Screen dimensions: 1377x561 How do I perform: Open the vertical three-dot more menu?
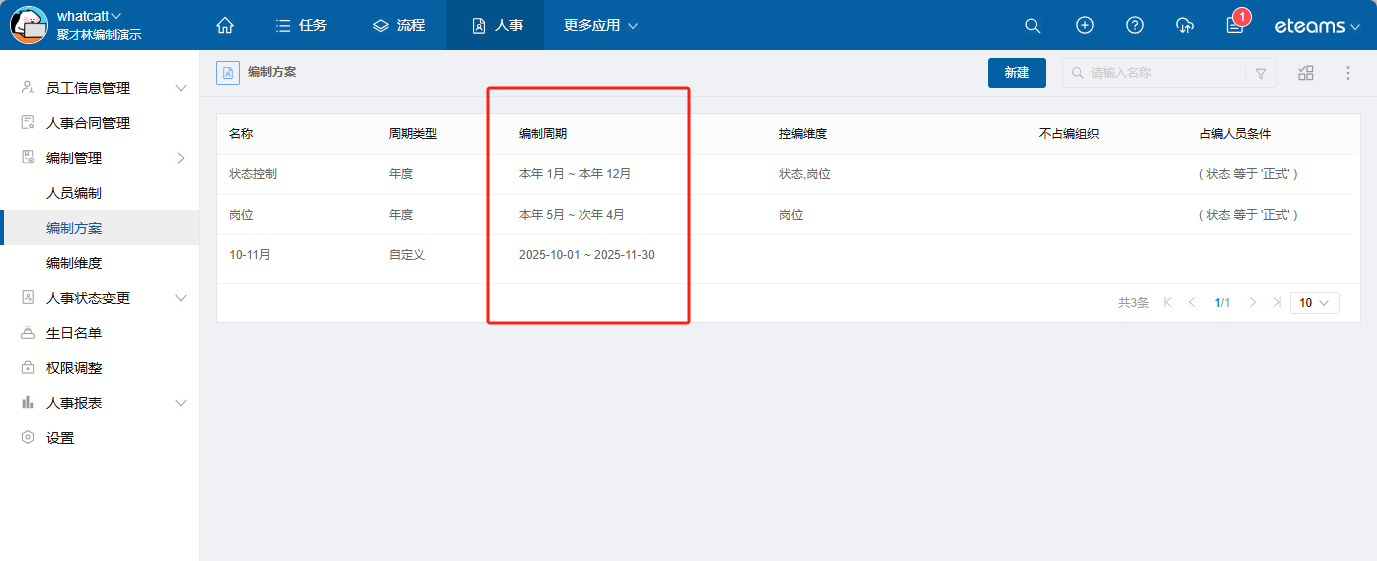[x=1348, y=73]
